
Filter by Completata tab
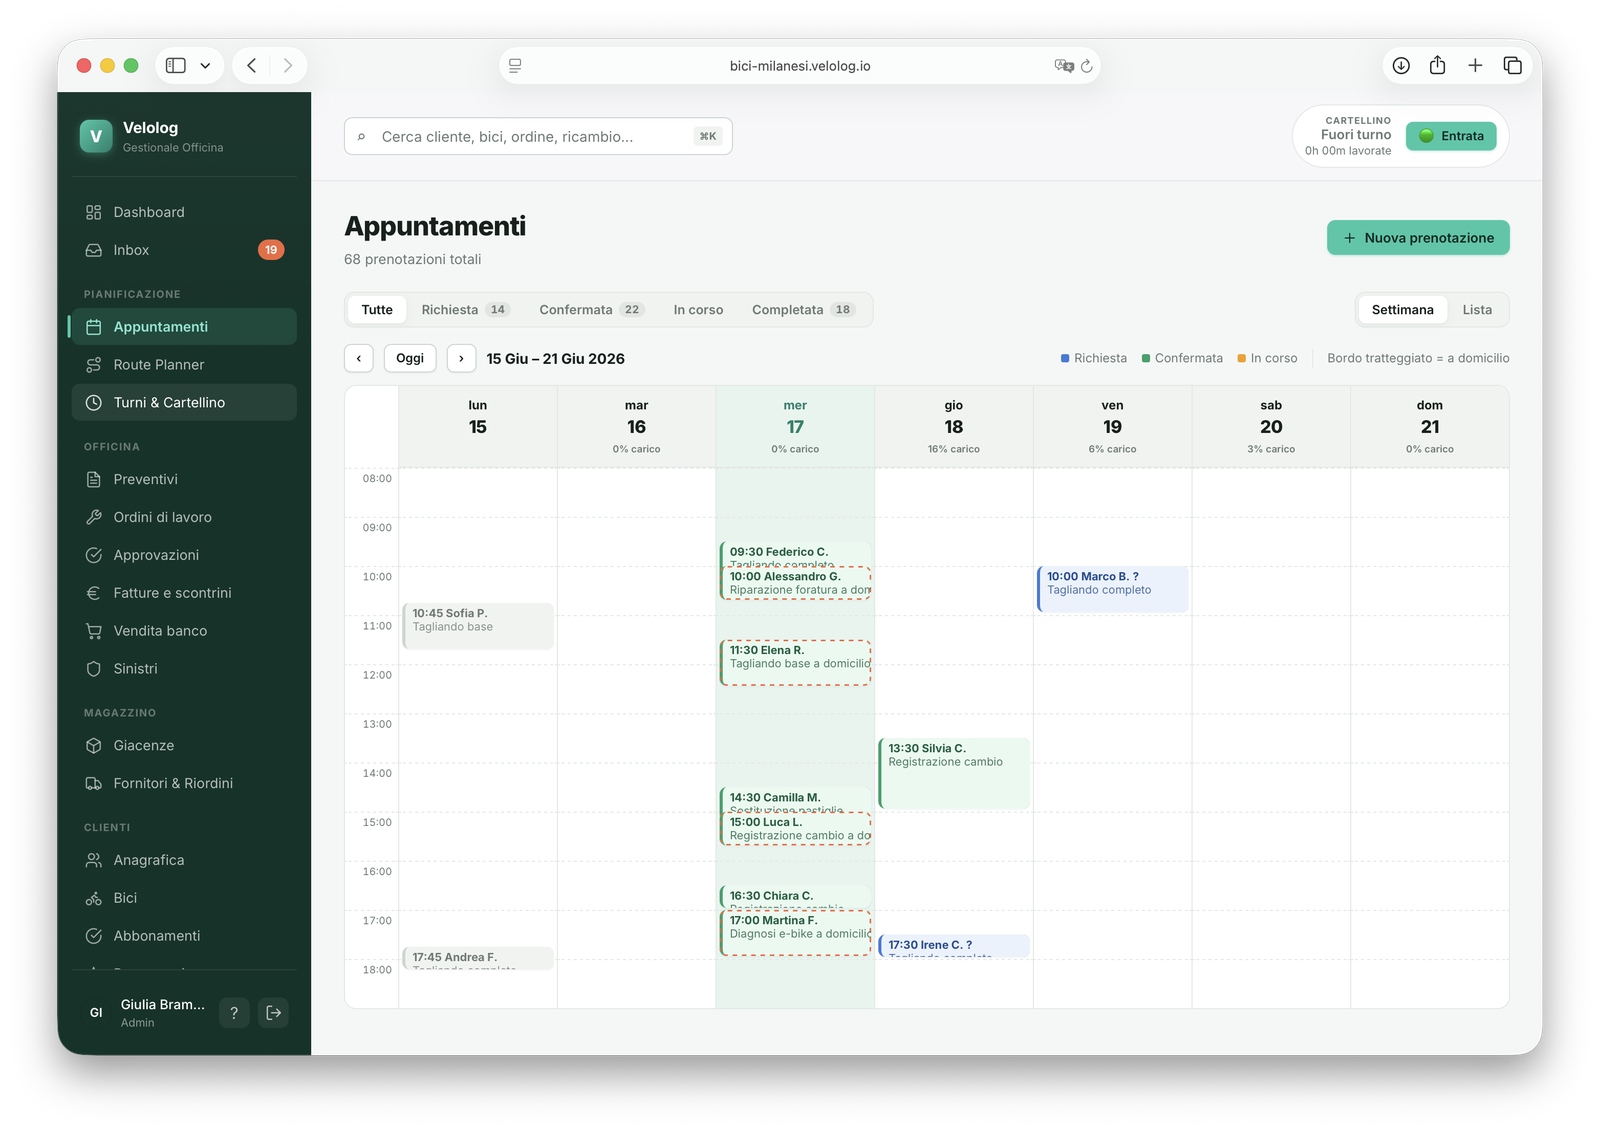click(x=803, y=310)
